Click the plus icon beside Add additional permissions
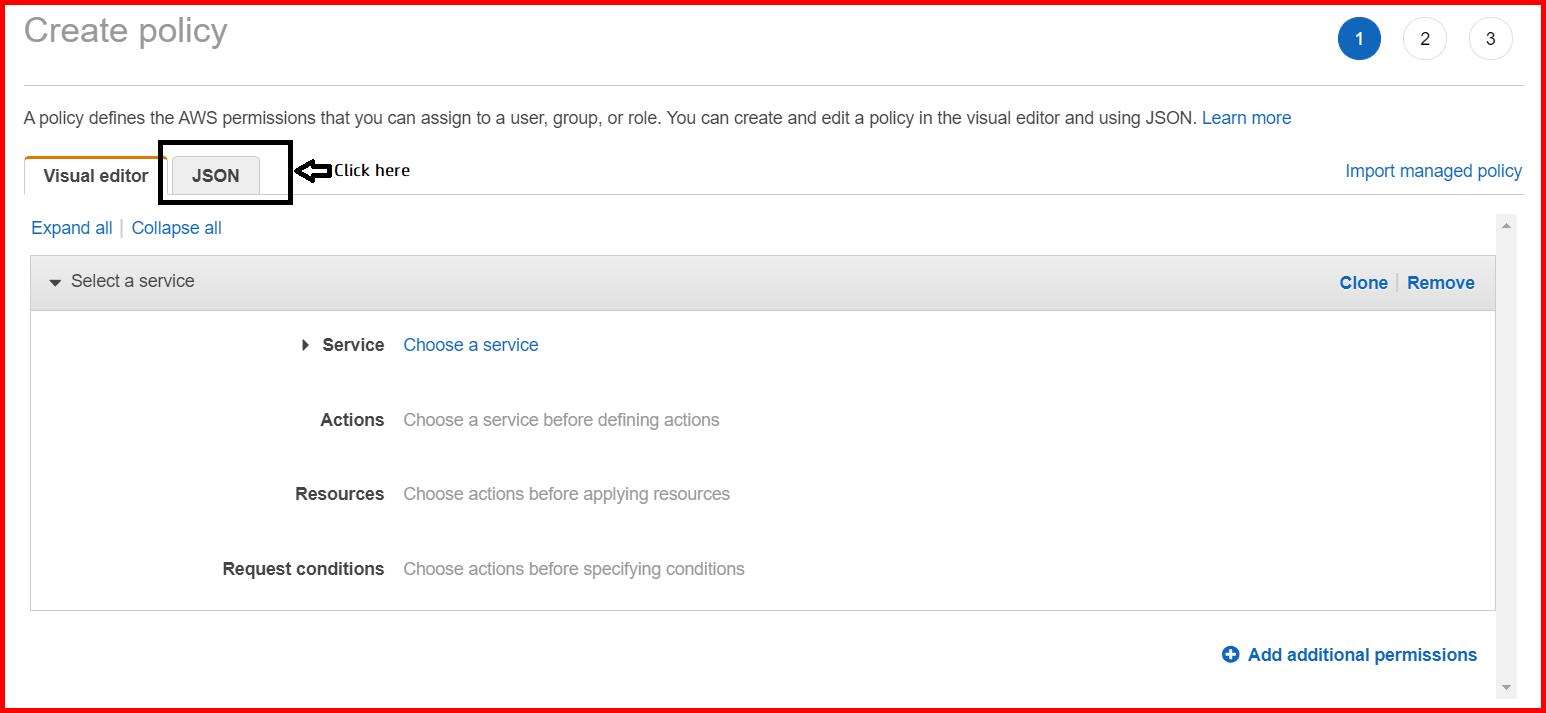1546x713 pixels. pos(1231,654)
